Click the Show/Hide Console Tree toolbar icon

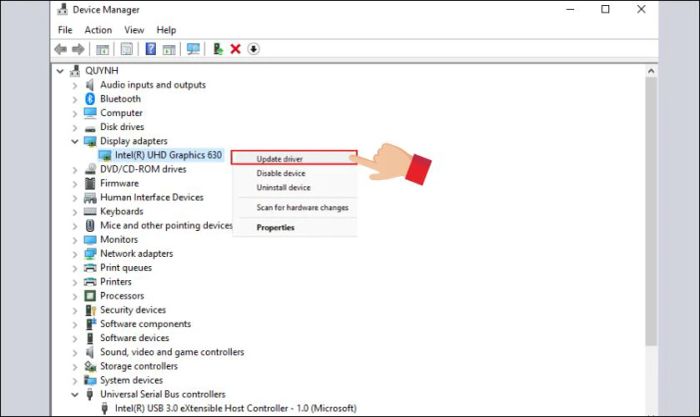click(103, 49)
